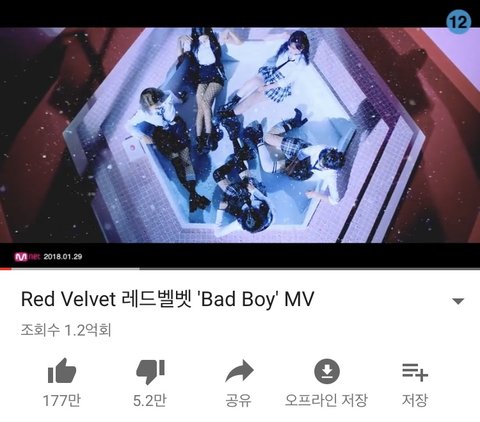Click the 오프라인 저장 label
Image resolution: width=480 pixels, height=422 pixels.
(x=326, y=400)
